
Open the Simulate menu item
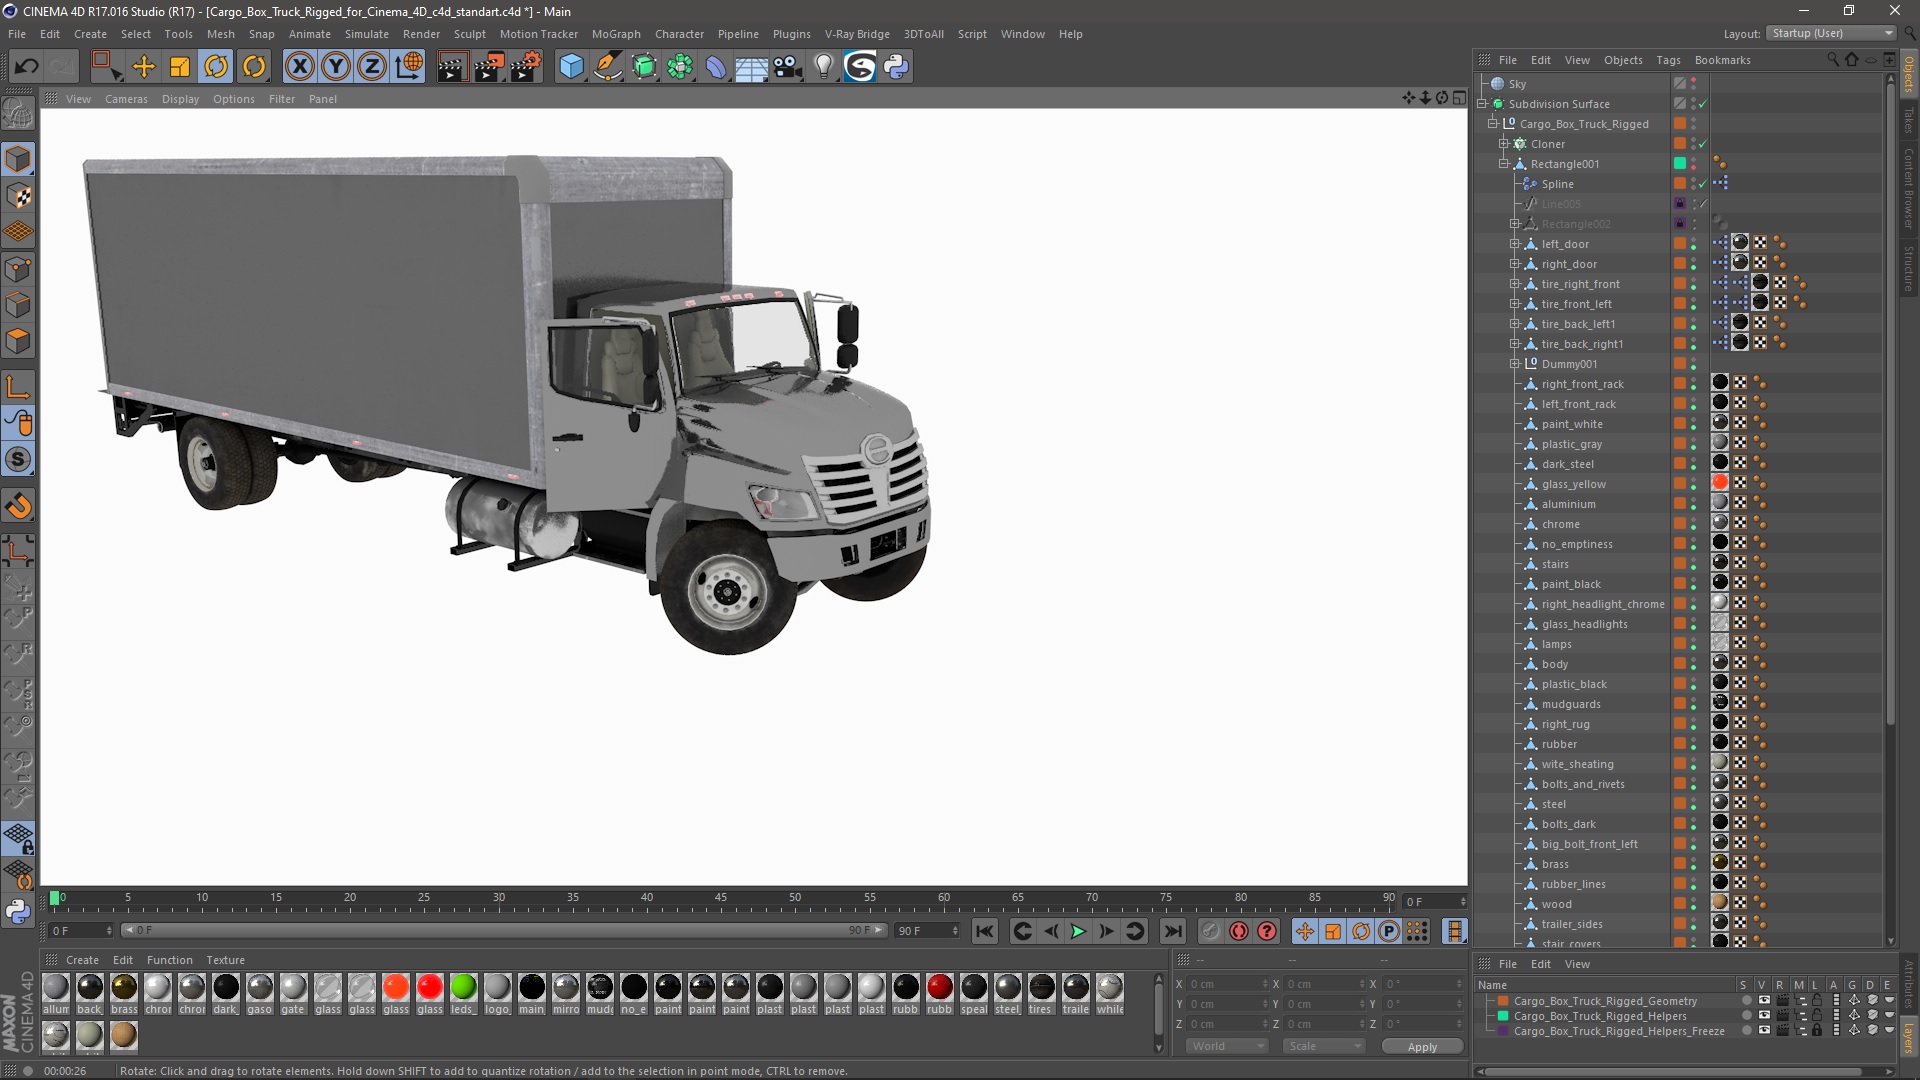pyautogui.click(x=365, y=33)
